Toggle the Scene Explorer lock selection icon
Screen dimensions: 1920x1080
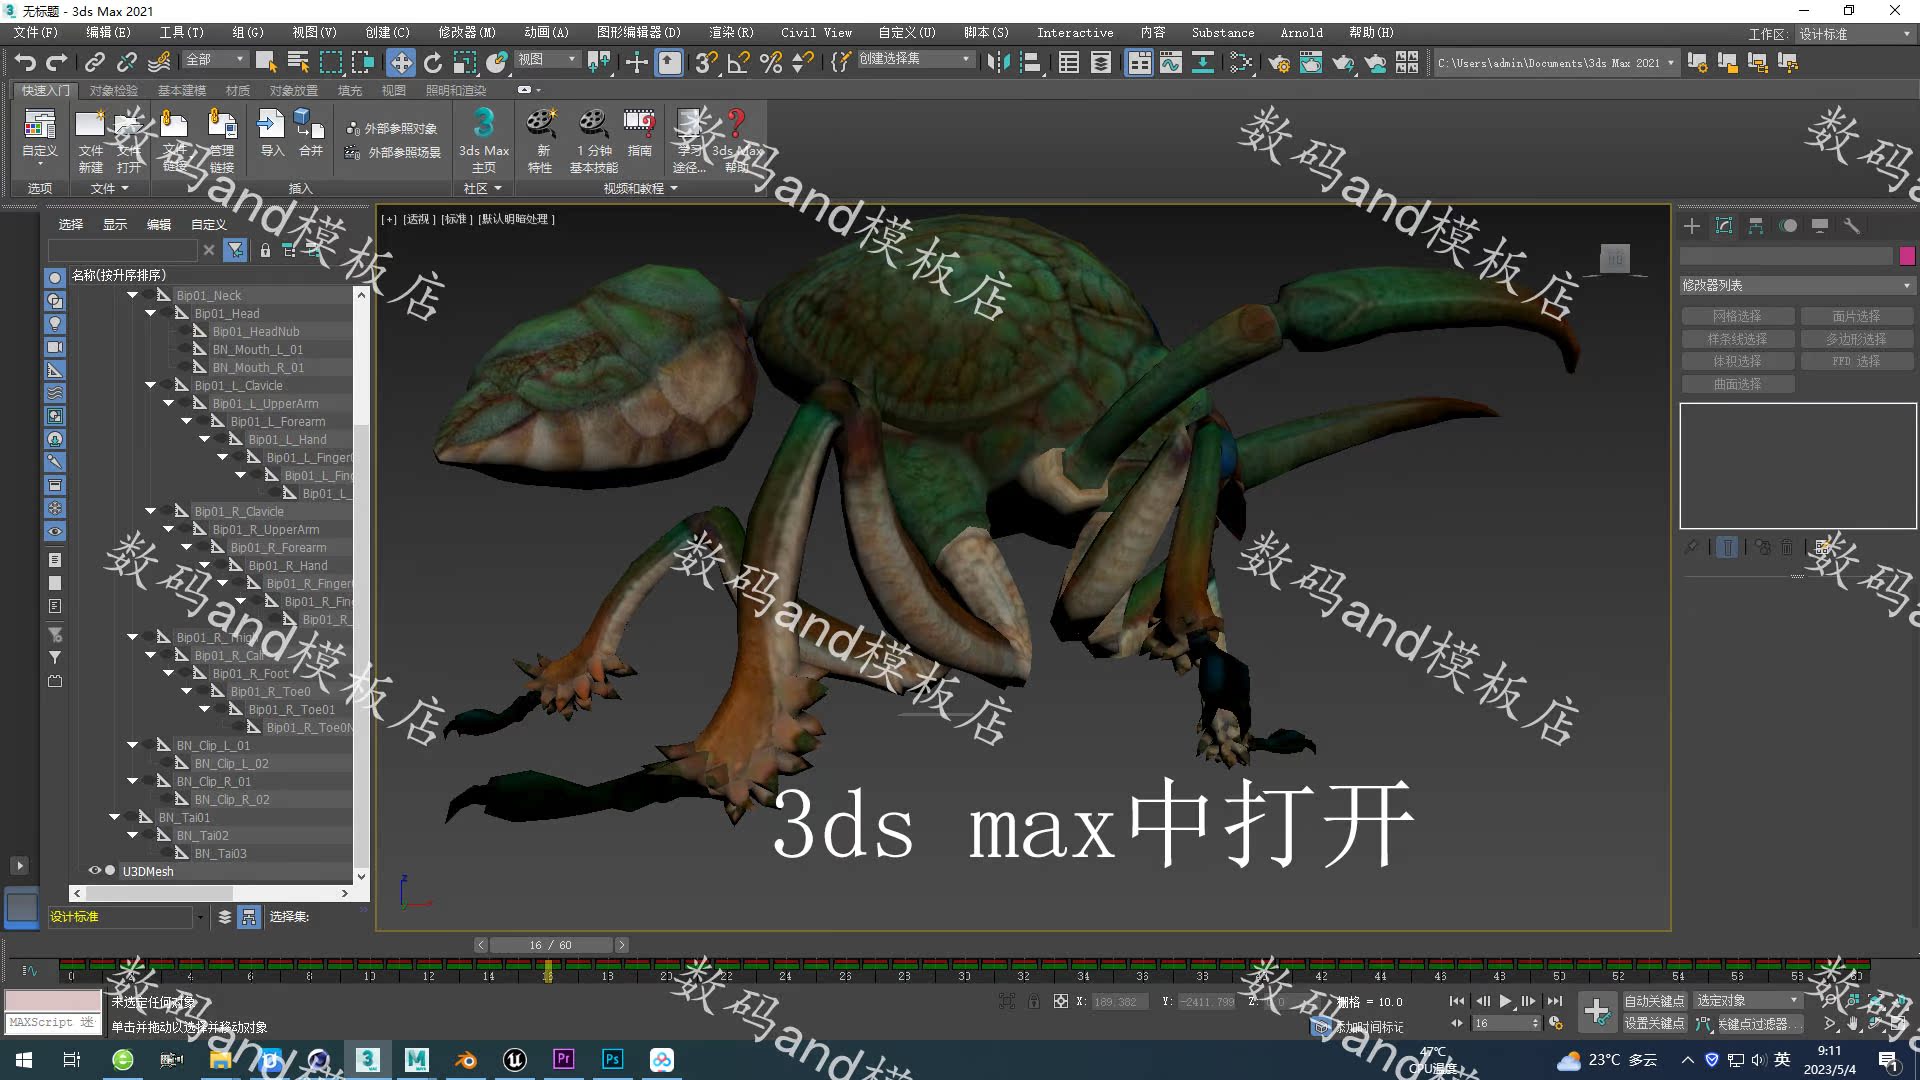[x=265, y=250]
